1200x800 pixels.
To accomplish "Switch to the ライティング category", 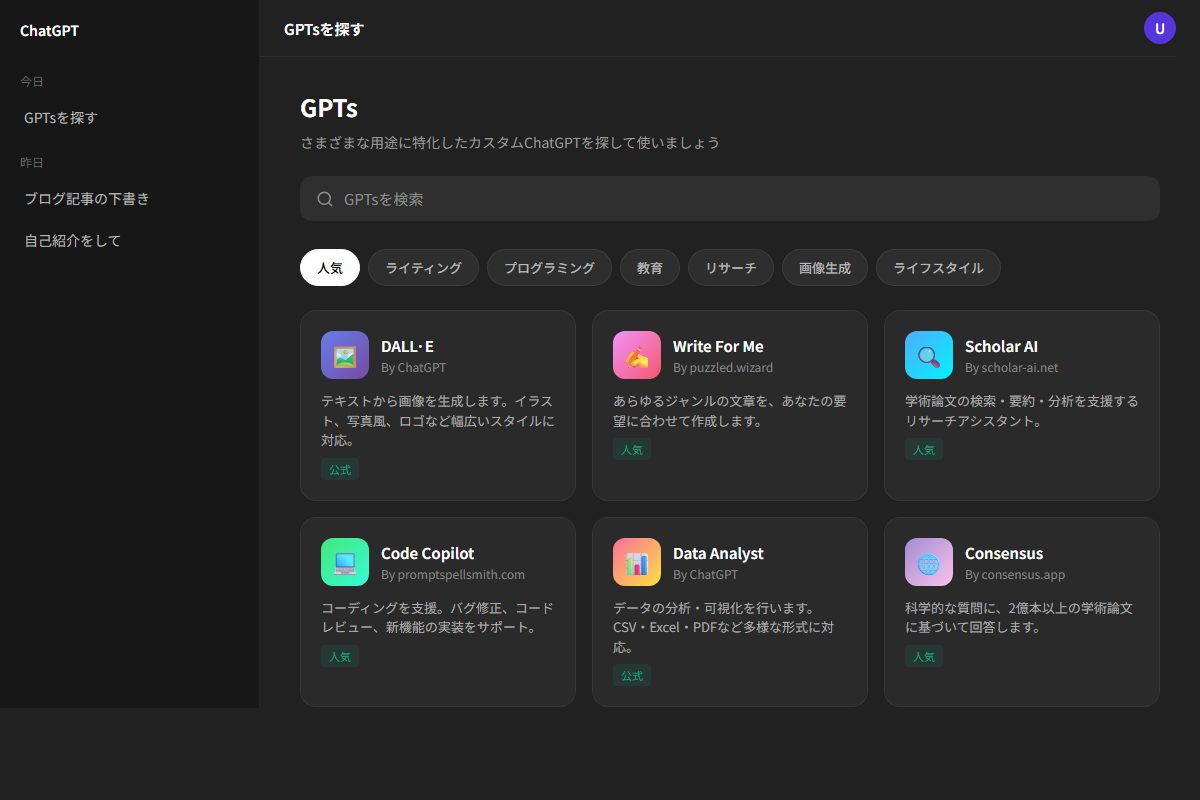I will [423, 267].
